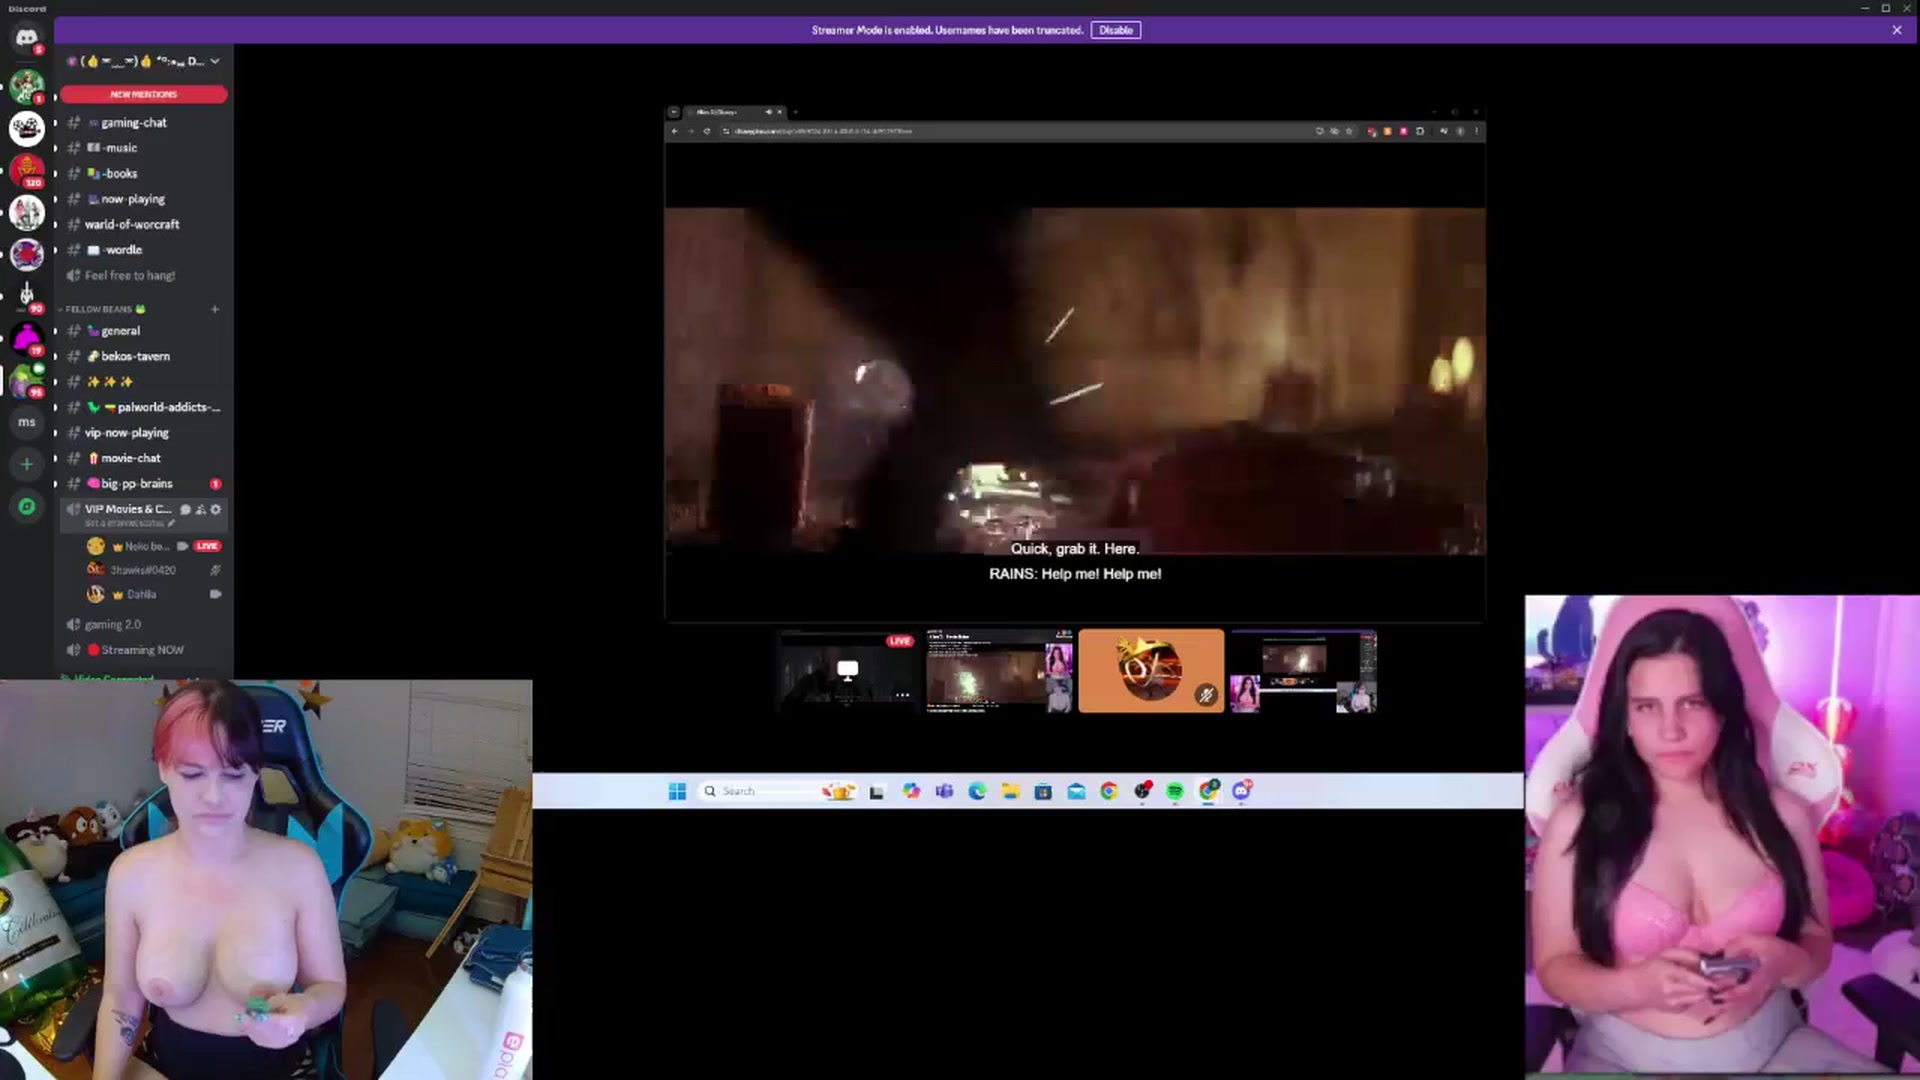This screenshot has width=1920, height=1080.
Task: Click Dahlia in voice channel list
Action: point(141,594)
